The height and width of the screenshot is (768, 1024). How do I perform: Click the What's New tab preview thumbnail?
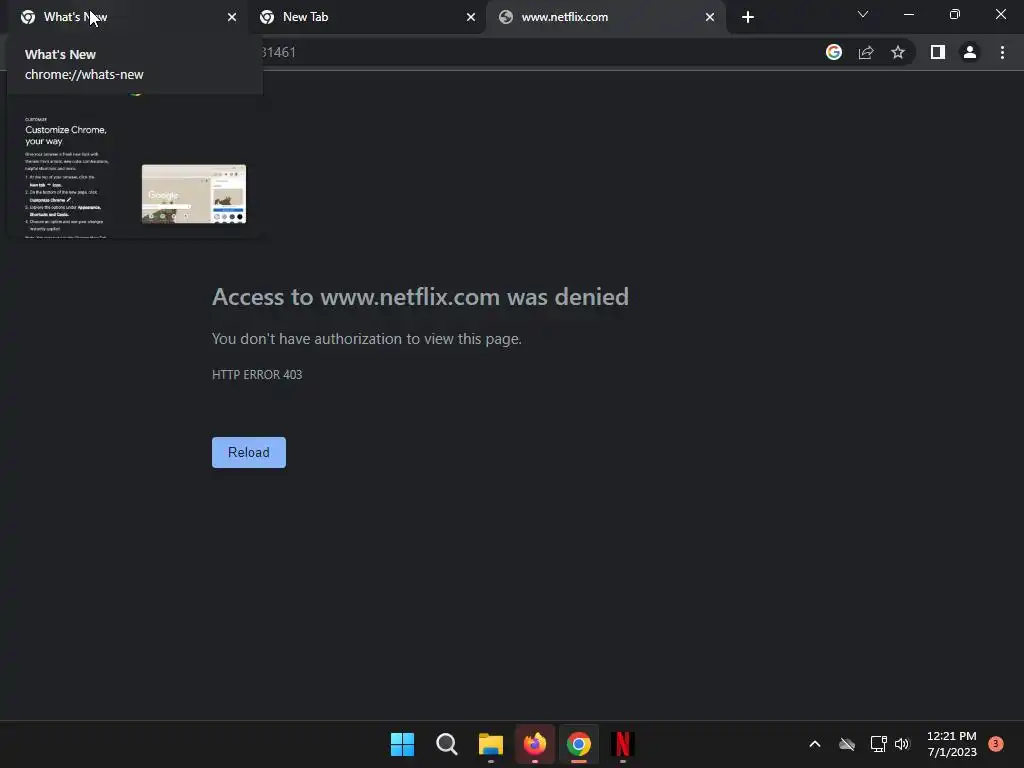[135, 167]
